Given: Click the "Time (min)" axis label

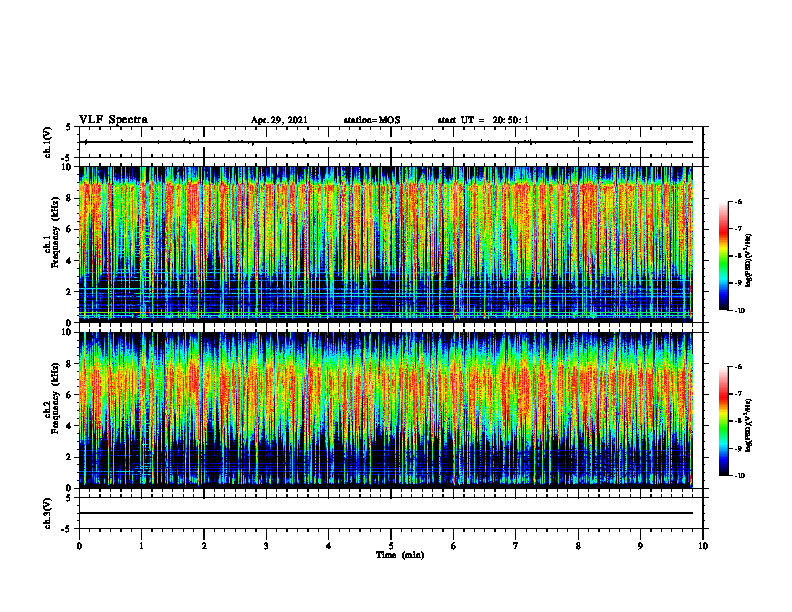Looking at the screenshot, I should (400, 555).
